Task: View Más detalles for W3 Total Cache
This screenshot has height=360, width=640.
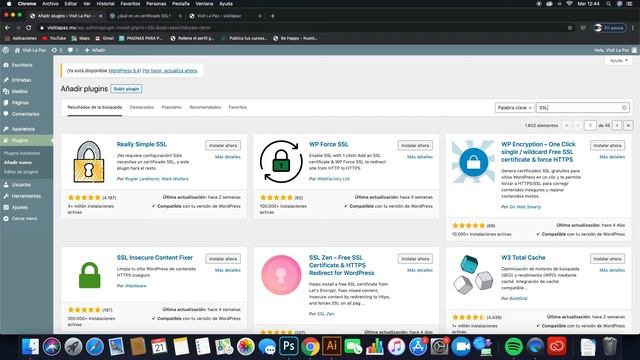Action: (612, 270)
